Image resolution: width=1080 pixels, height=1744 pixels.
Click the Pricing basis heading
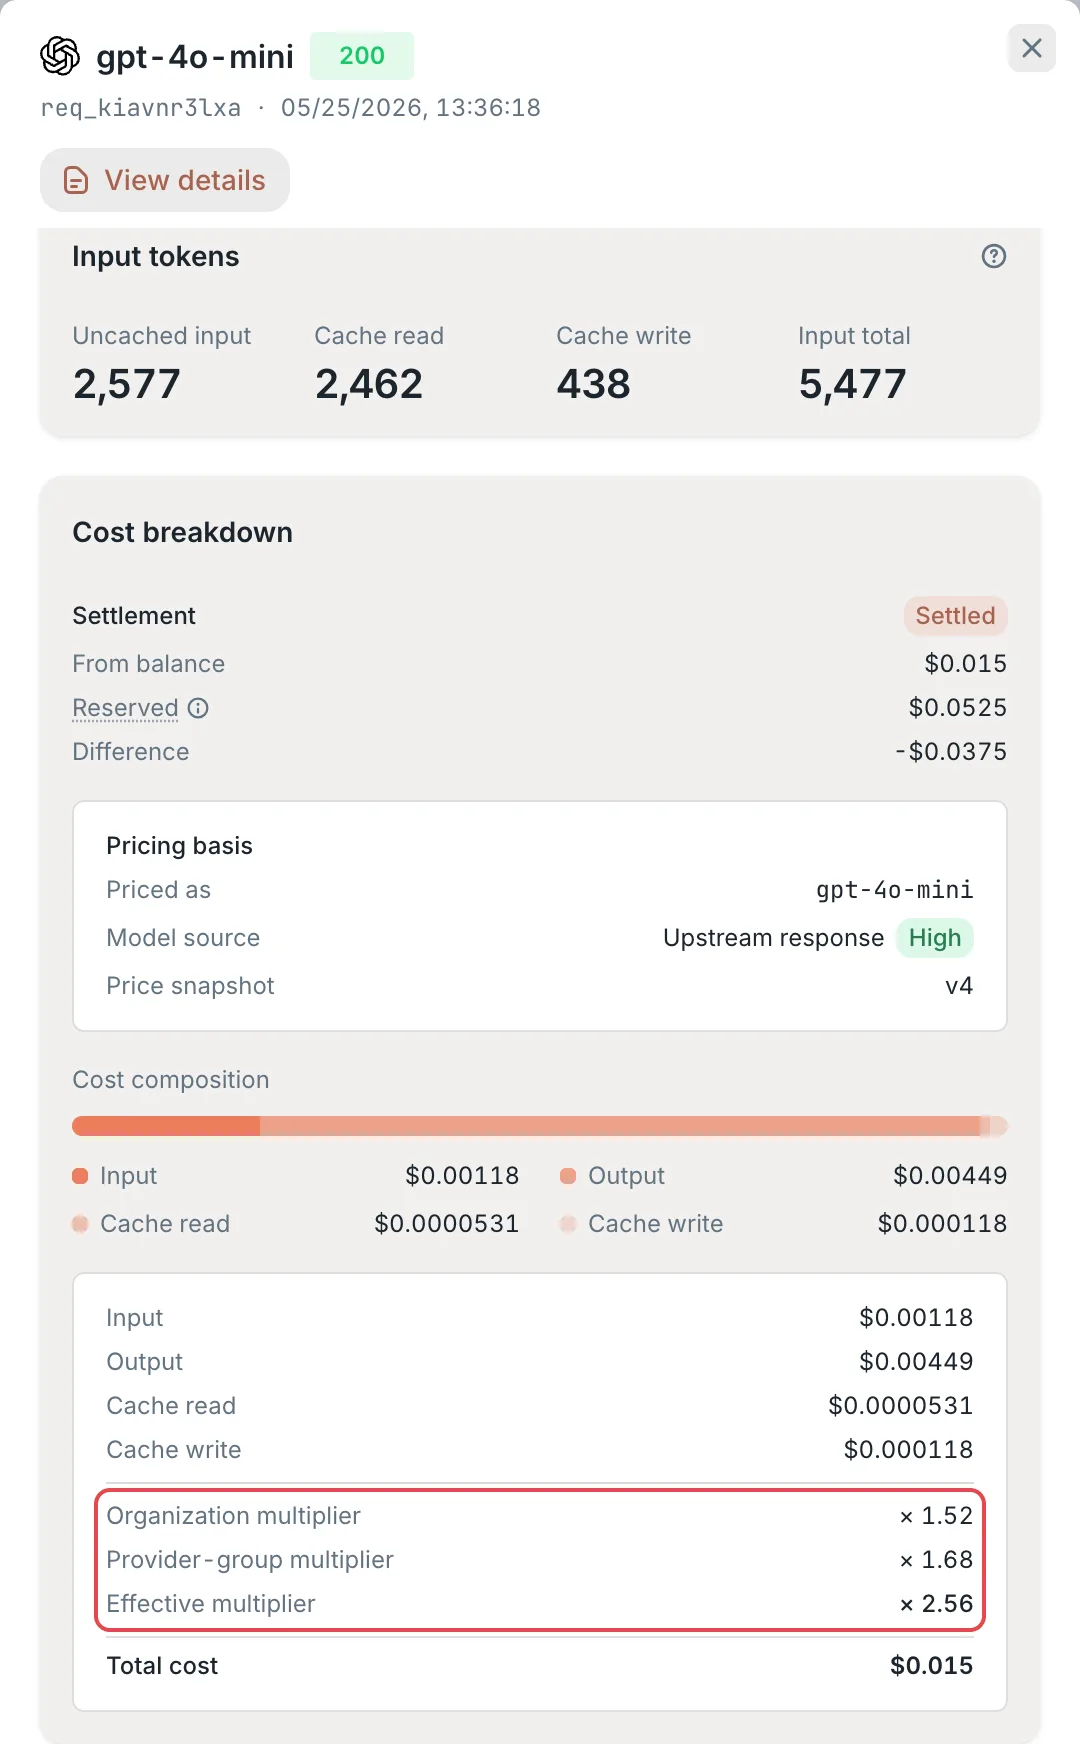[180, 846]
